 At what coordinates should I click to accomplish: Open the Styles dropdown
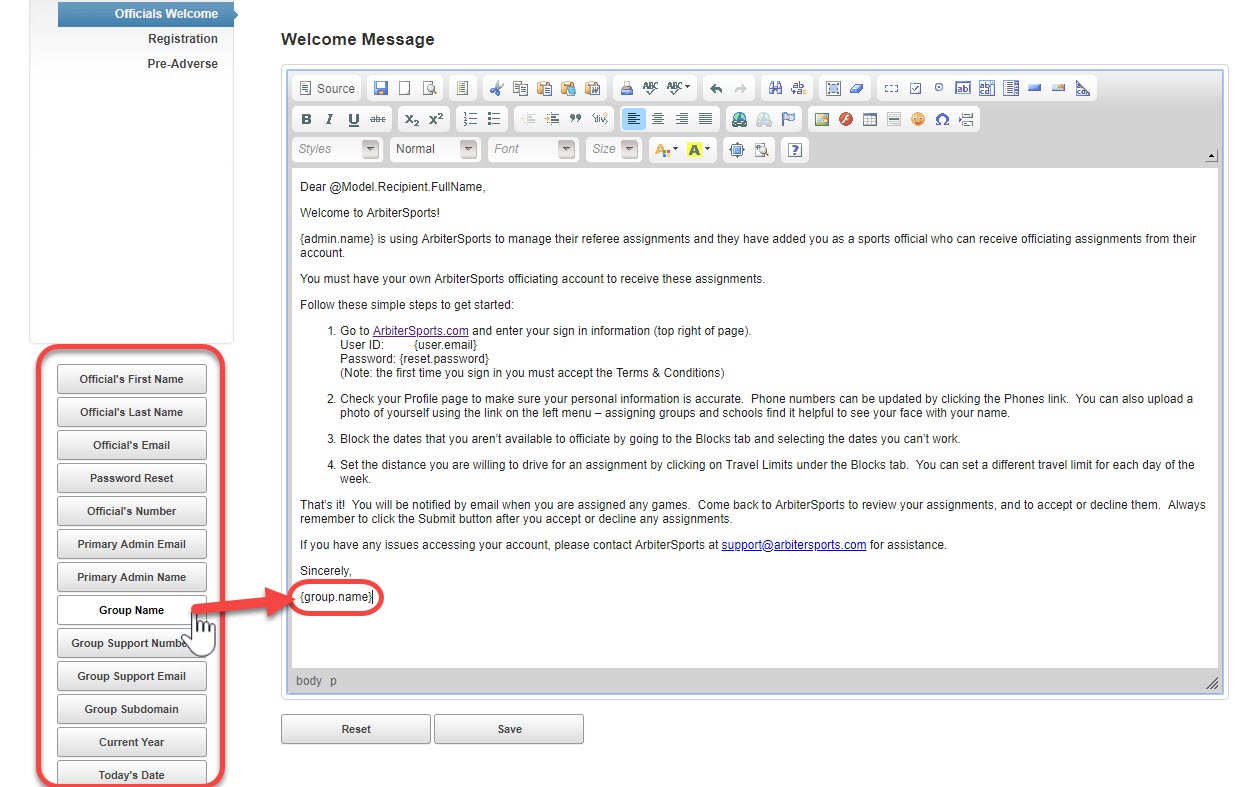click(x=337, y=149)
